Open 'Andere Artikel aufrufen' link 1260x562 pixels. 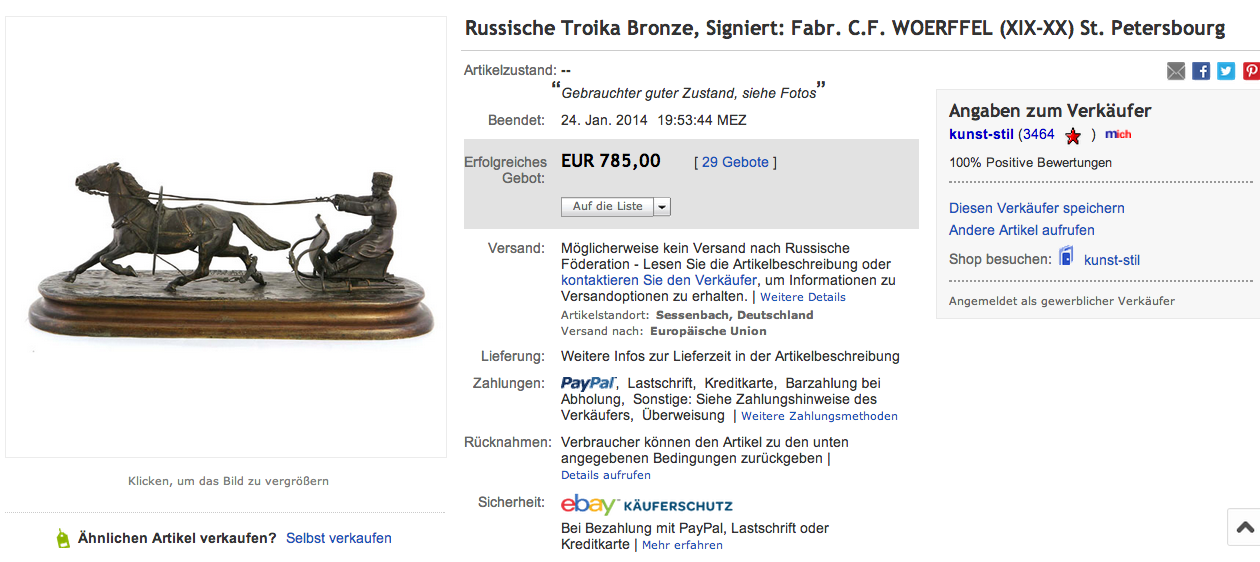point(1021,230)
